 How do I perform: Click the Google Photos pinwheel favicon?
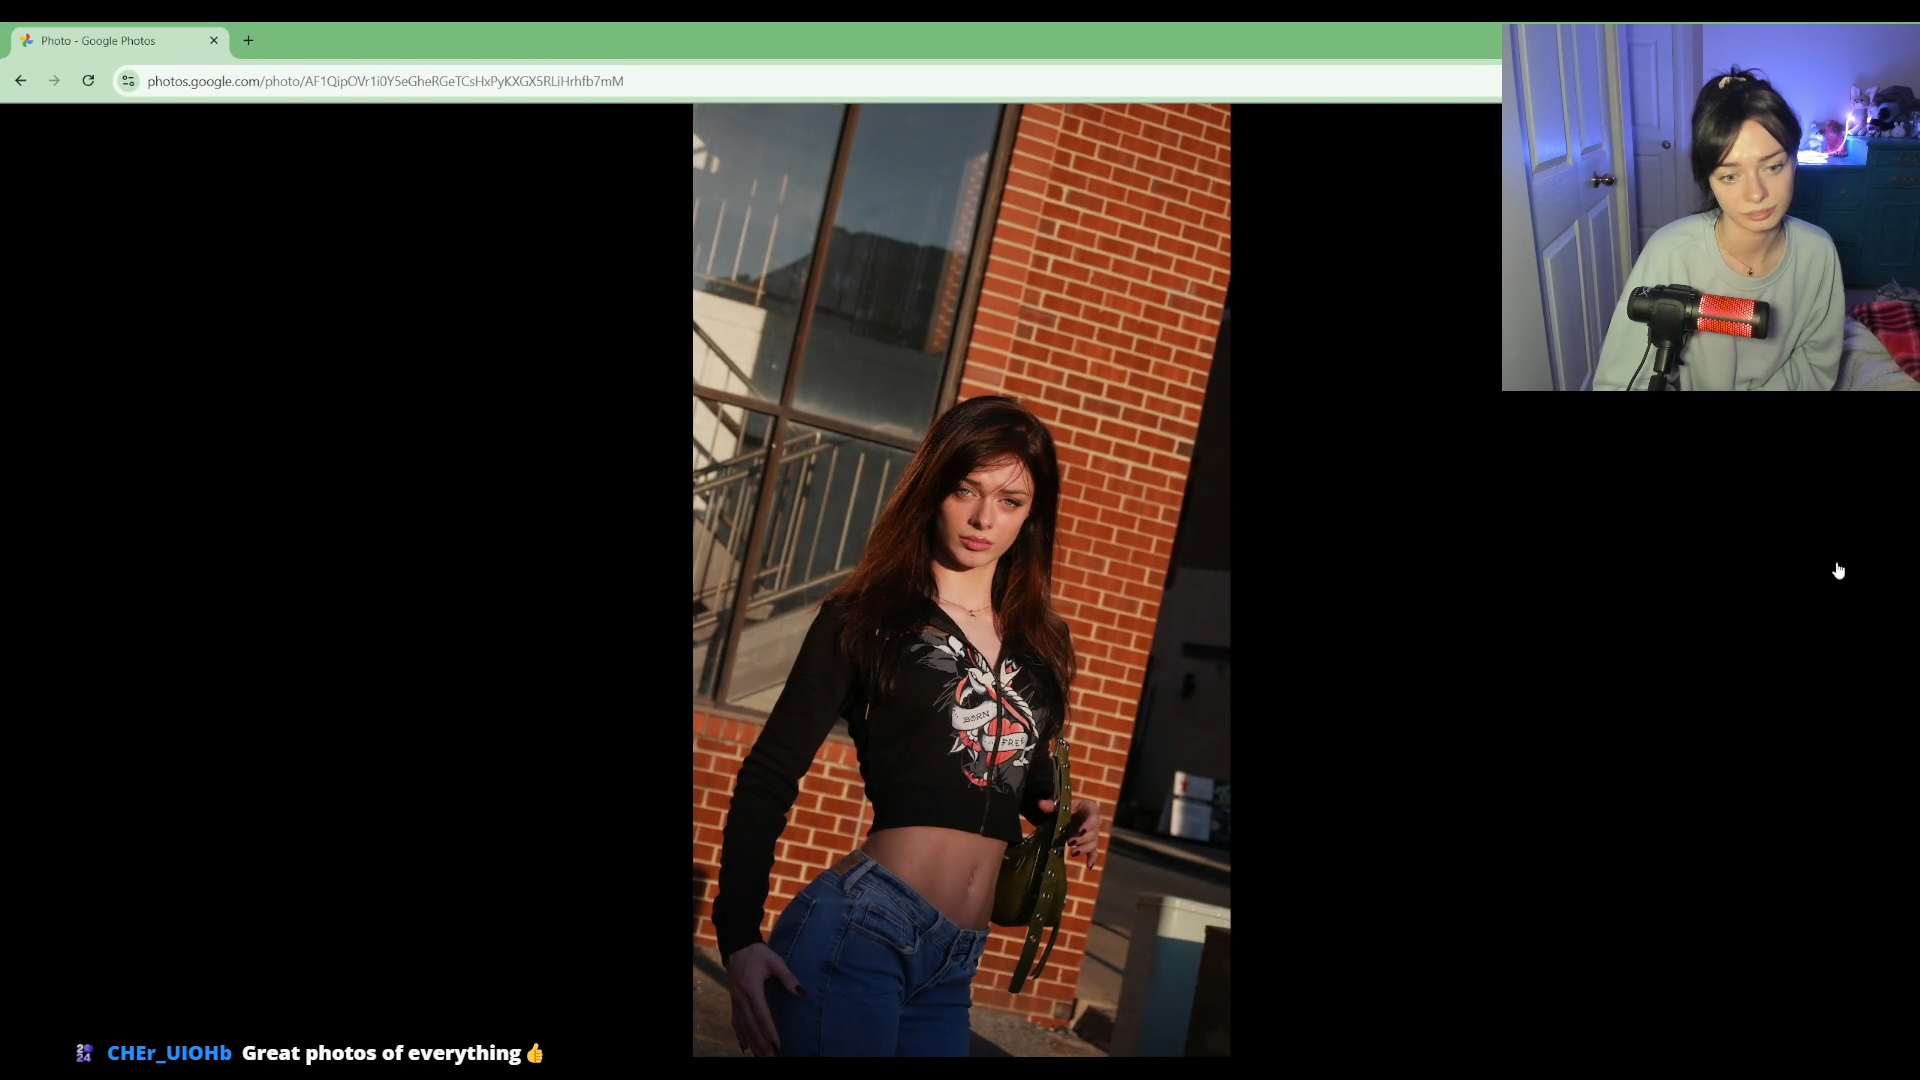coord(27,41)
